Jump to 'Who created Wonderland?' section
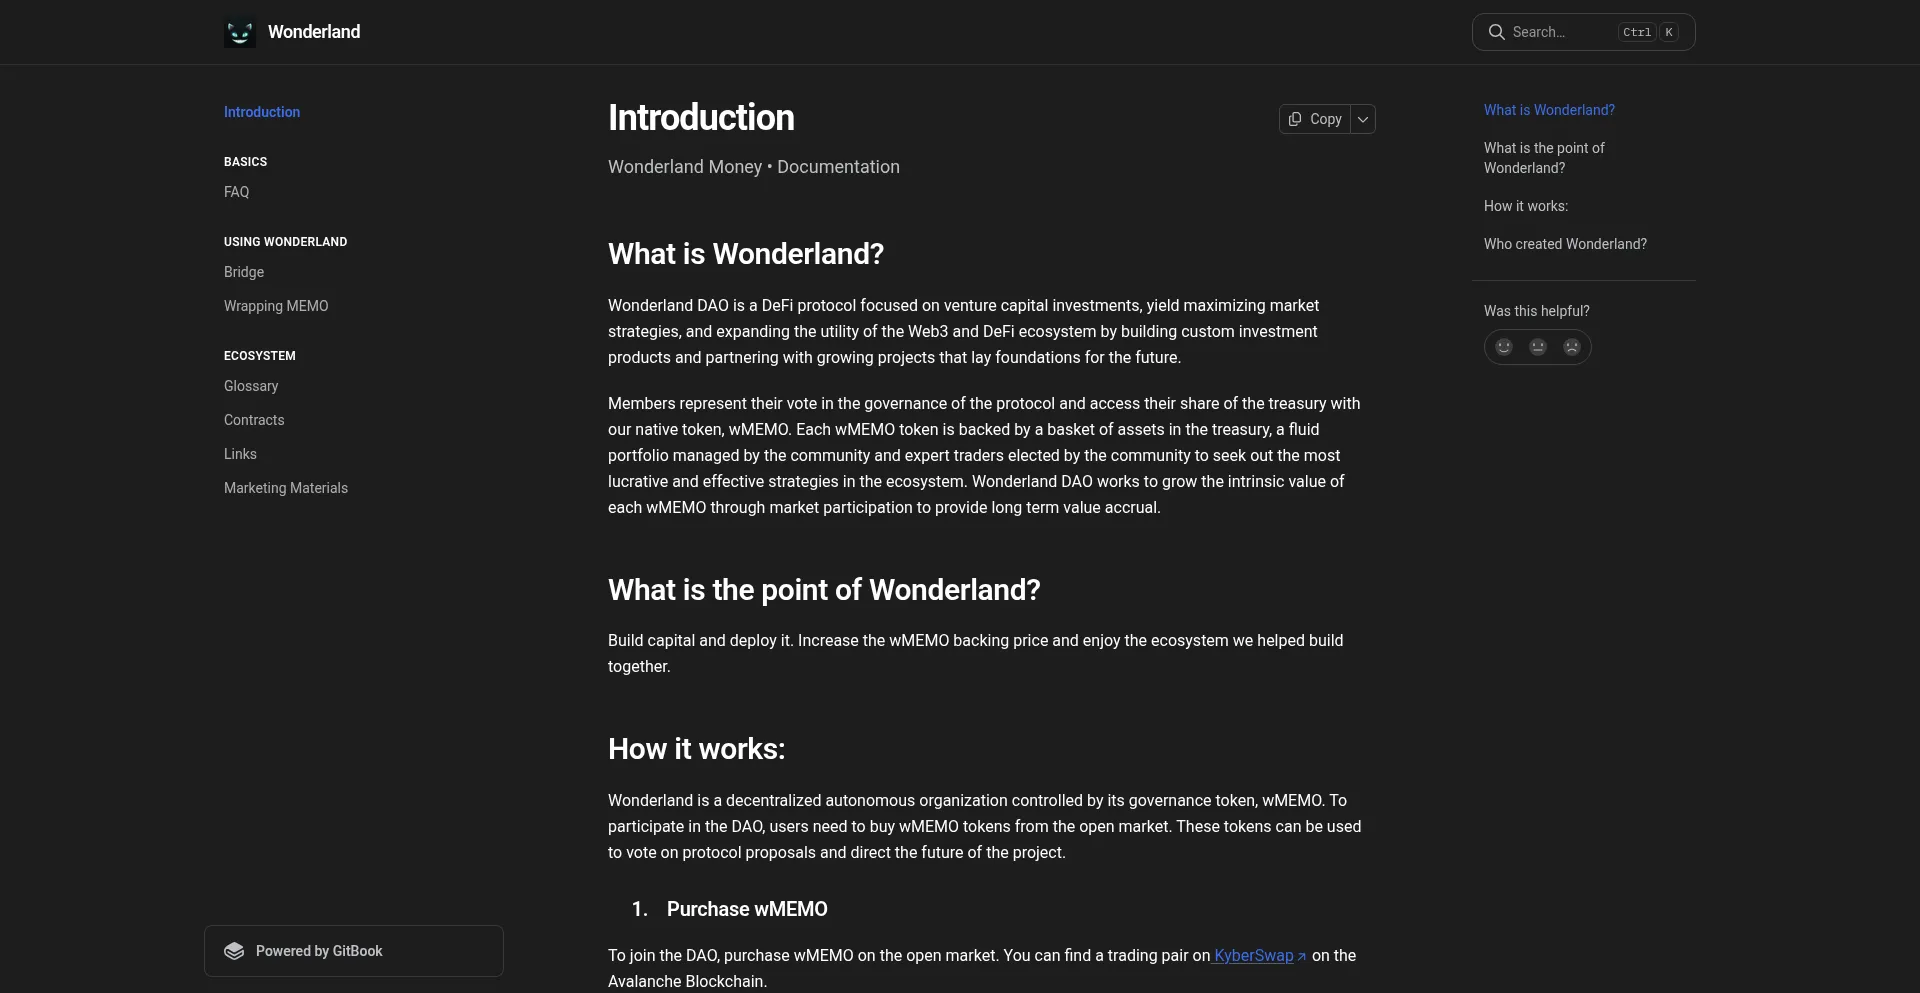1920x993 pixels. pos(1565,244)
